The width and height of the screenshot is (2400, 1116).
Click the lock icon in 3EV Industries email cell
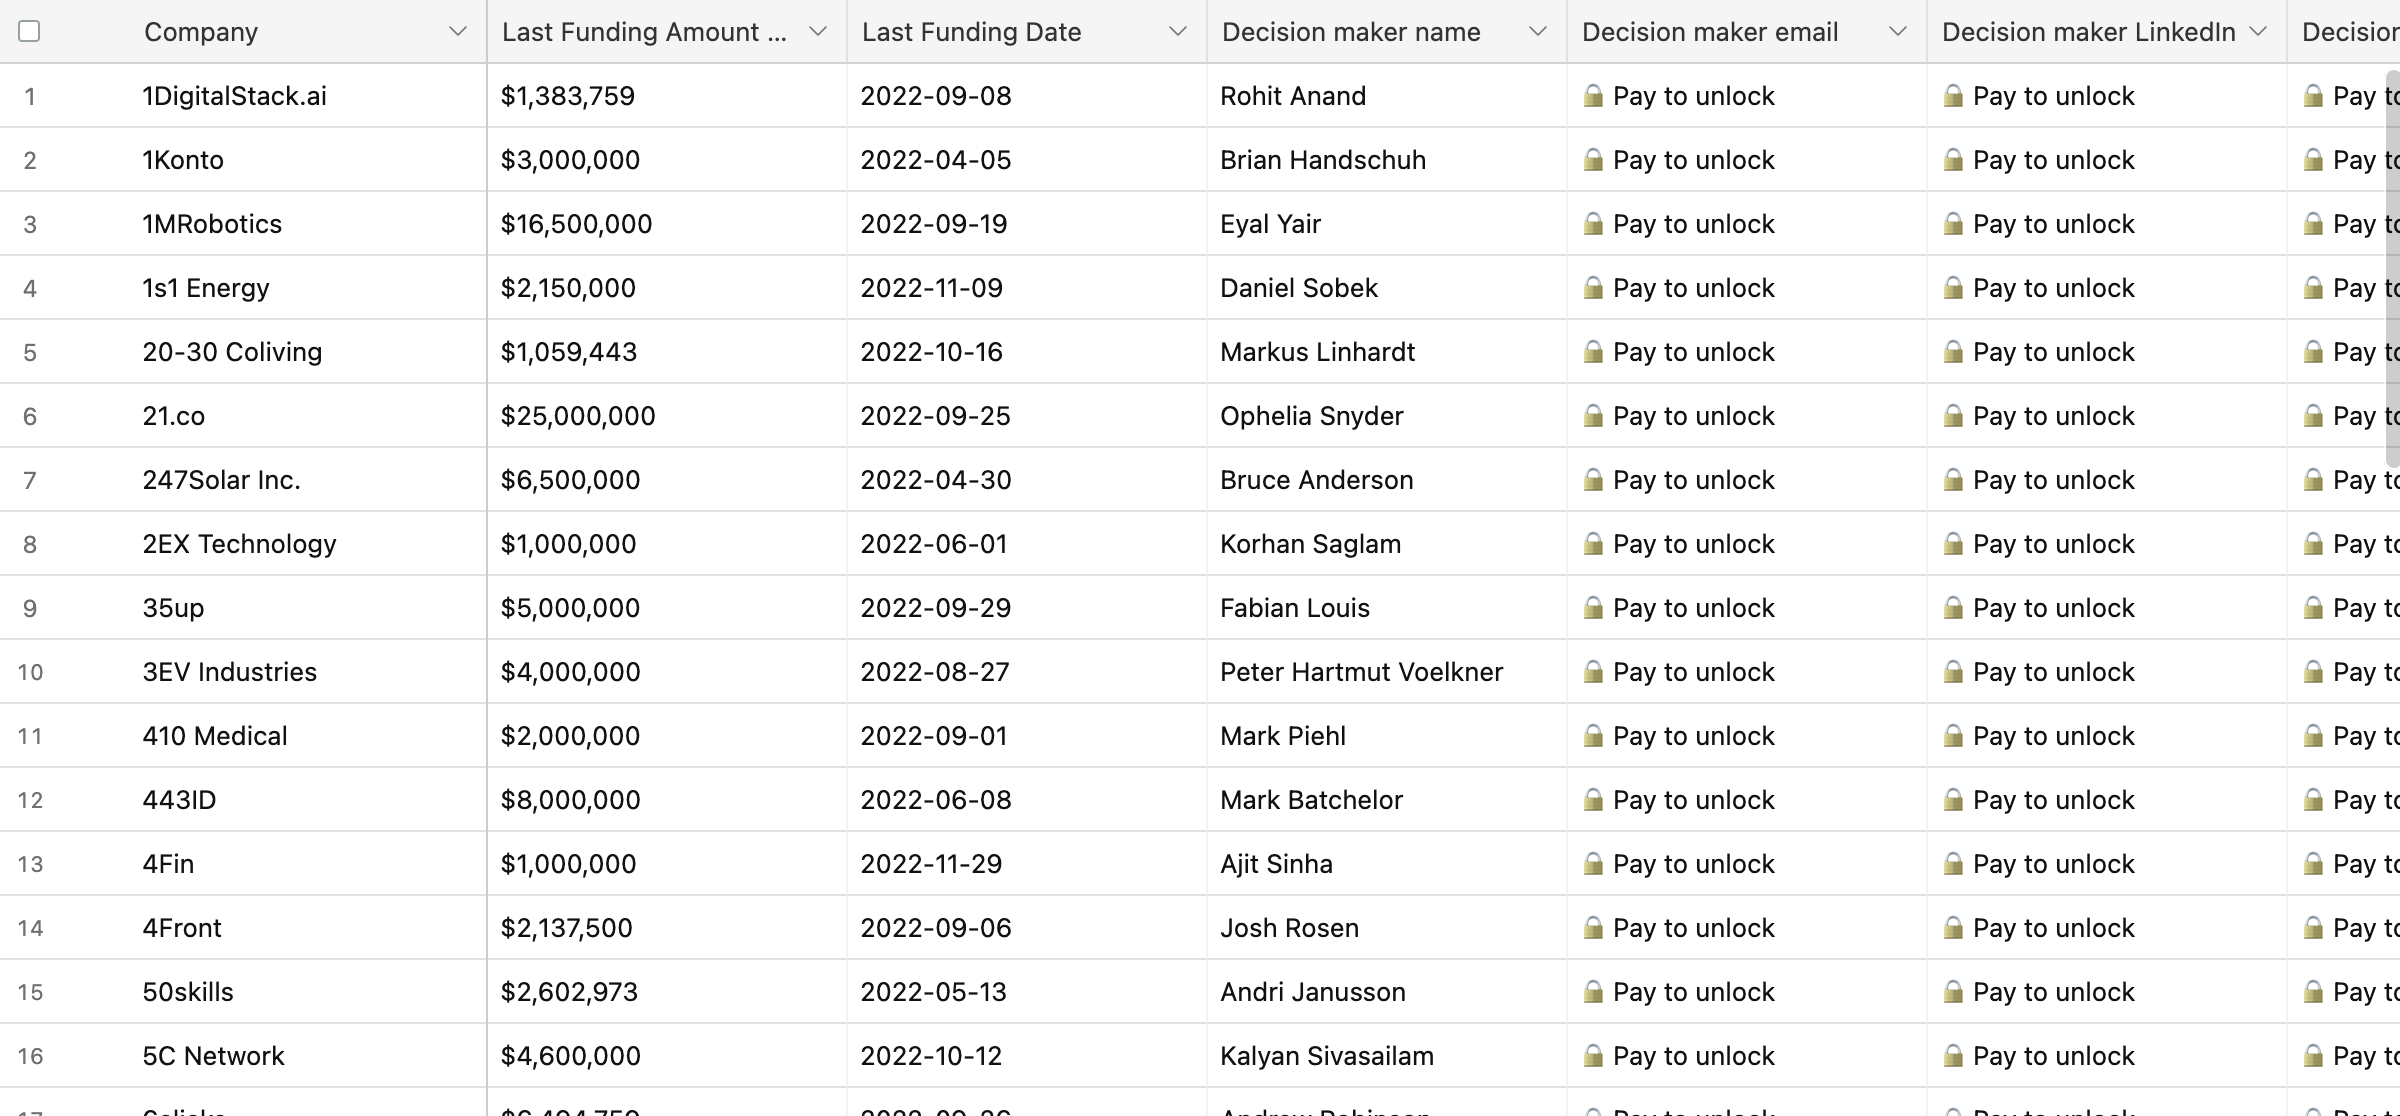coord(1593,672)
